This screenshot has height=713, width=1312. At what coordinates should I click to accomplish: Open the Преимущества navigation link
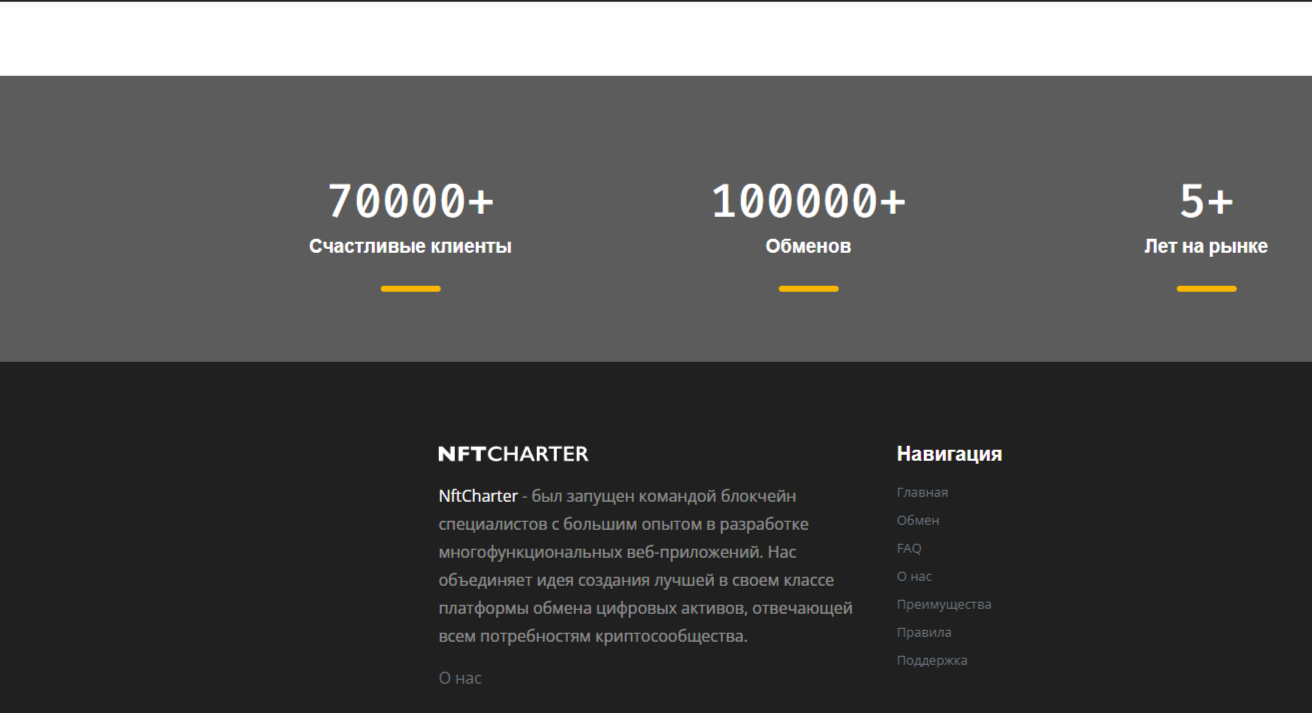tap(944, 604)
